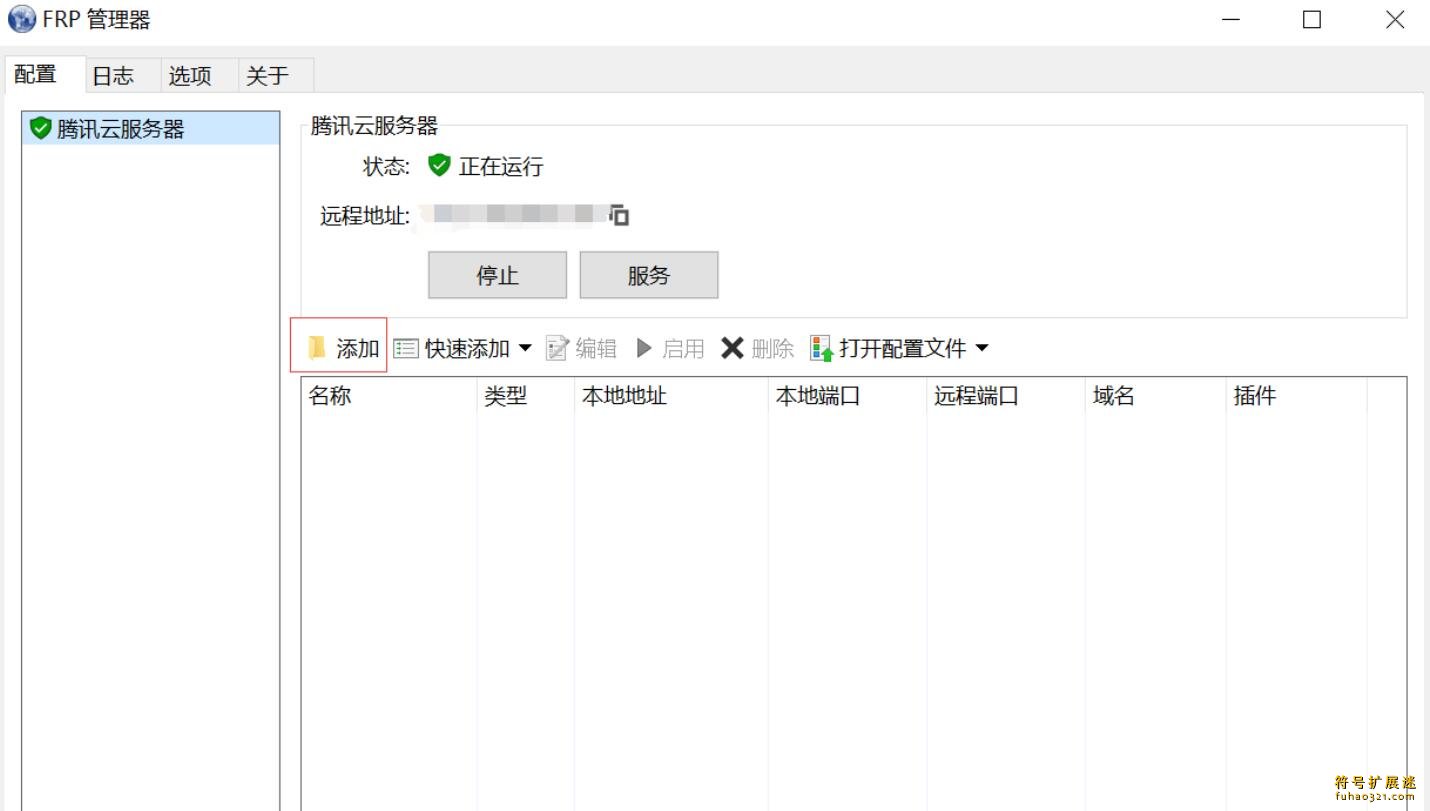
Task: Select 腾讯云服务器 in the config list
Action: [151, 128]
